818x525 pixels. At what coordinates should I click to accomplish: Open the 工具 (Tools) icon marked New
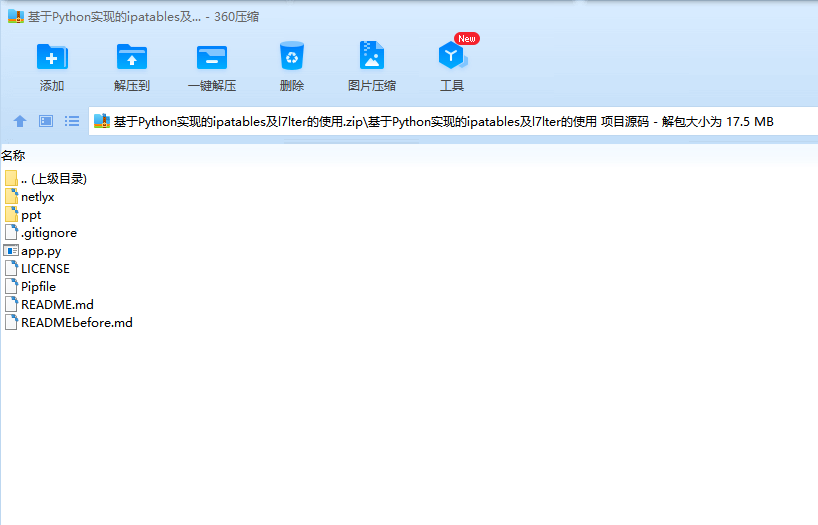453,55
